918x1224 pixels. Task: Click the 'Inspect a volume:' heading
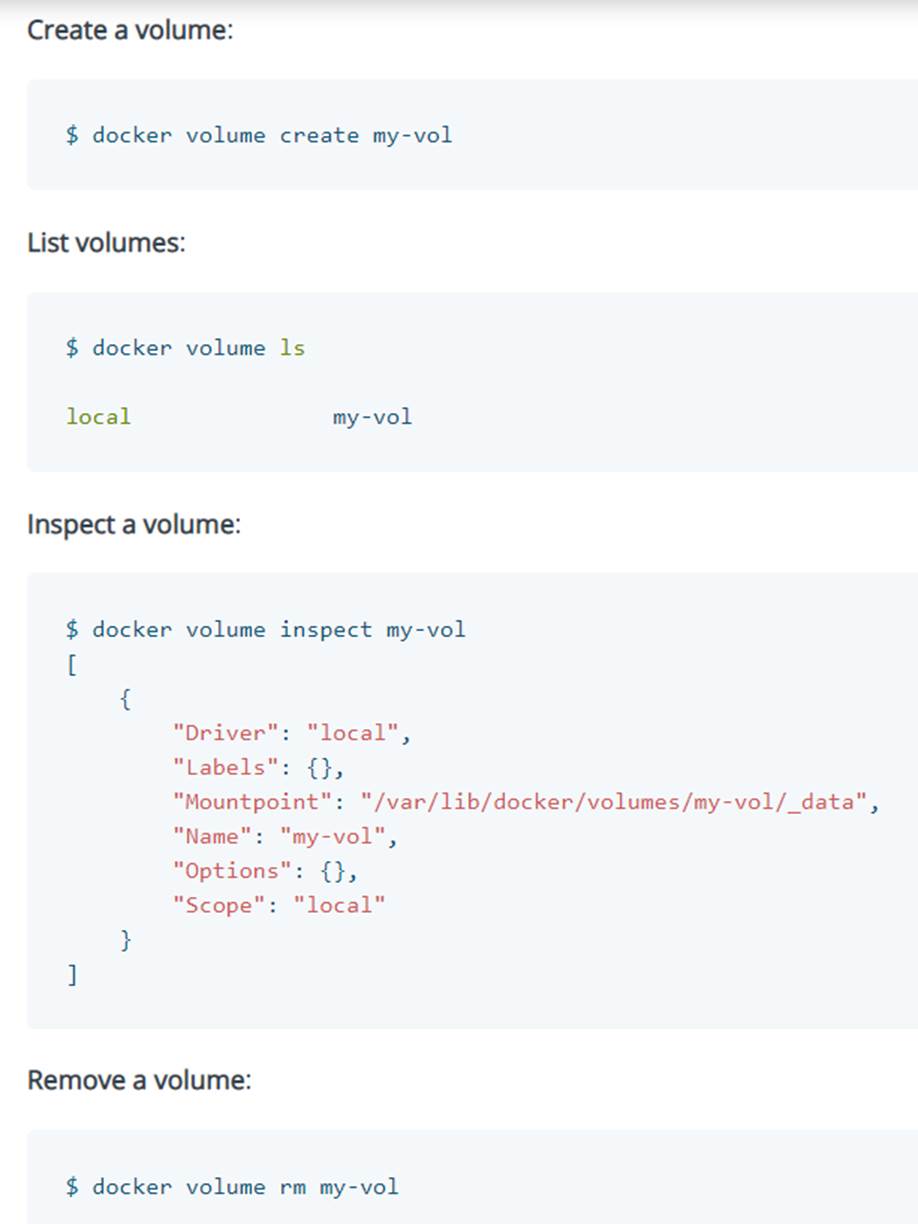pyautogui.click(x=134, y=524)
